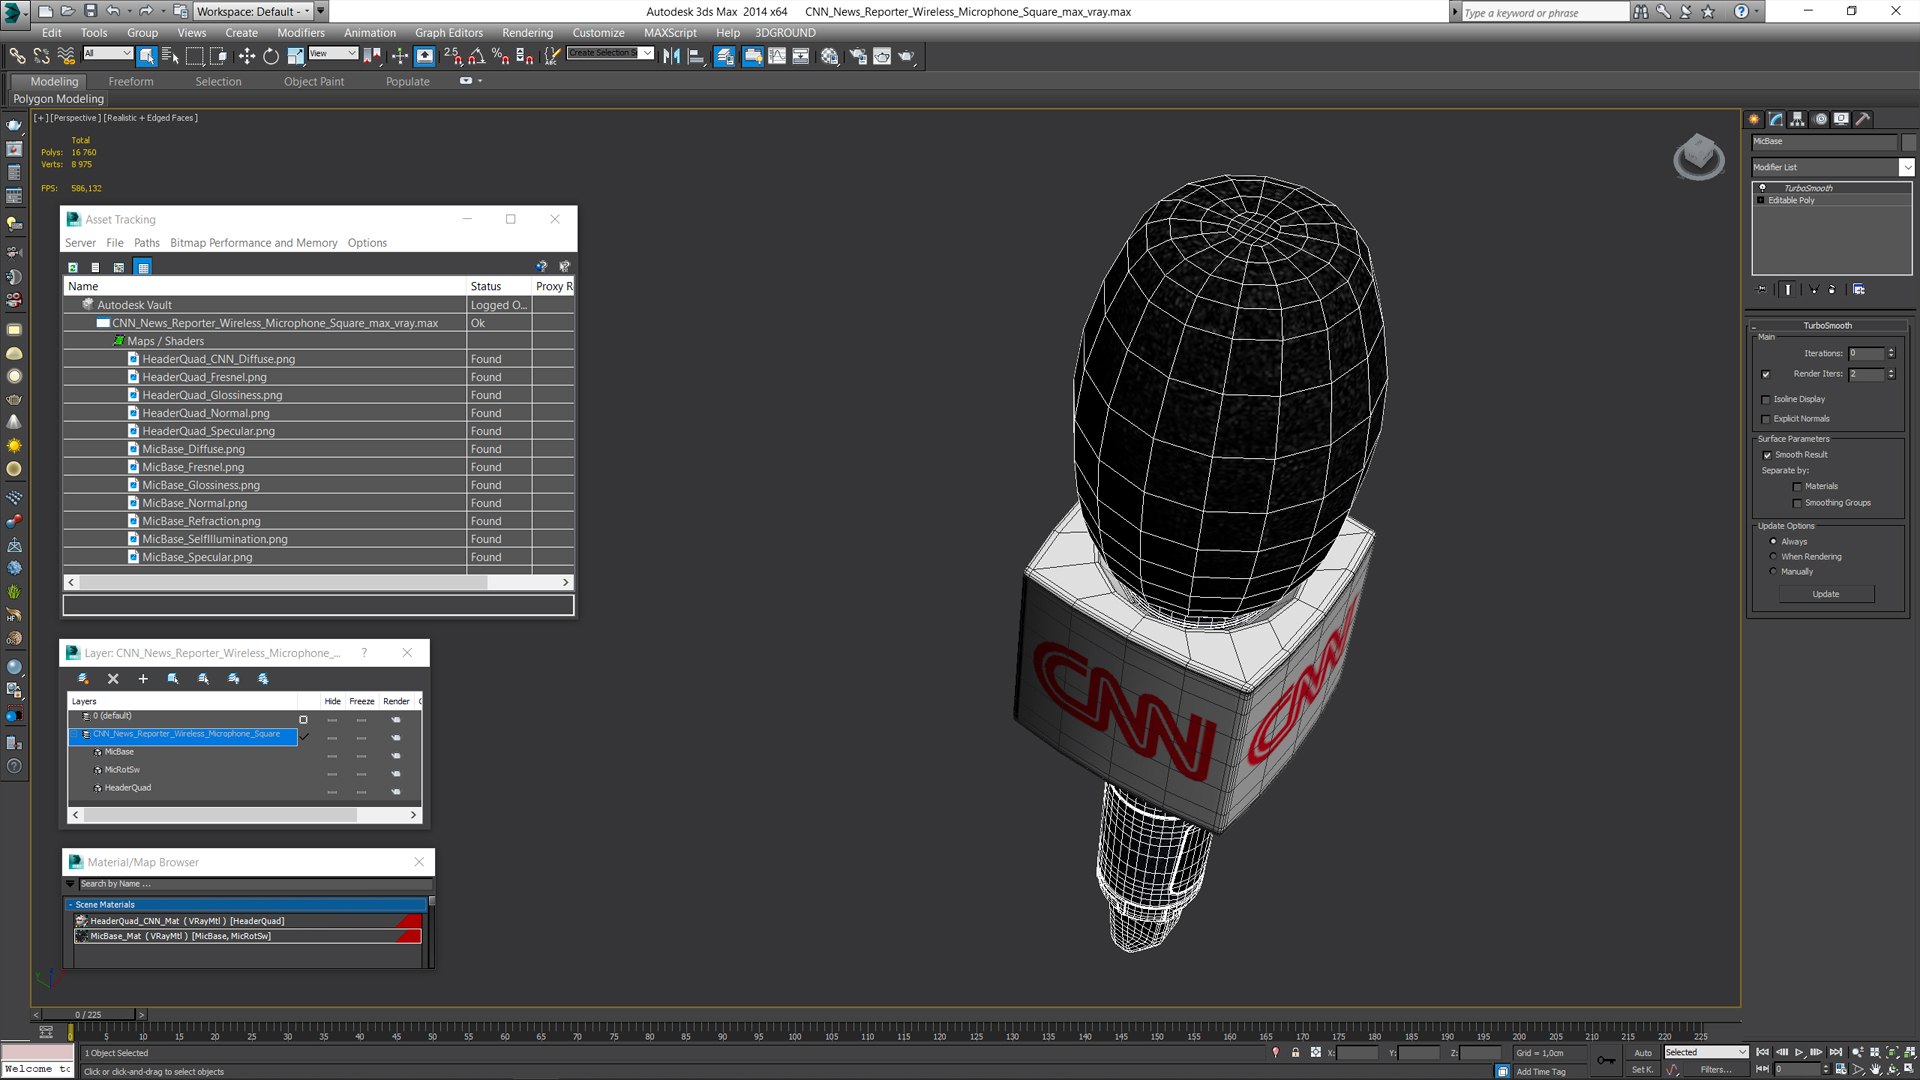The width and height of the screenshot is (1920, 1080).
Task: Select the Manually update radio button
Action: click(1774, 571)
